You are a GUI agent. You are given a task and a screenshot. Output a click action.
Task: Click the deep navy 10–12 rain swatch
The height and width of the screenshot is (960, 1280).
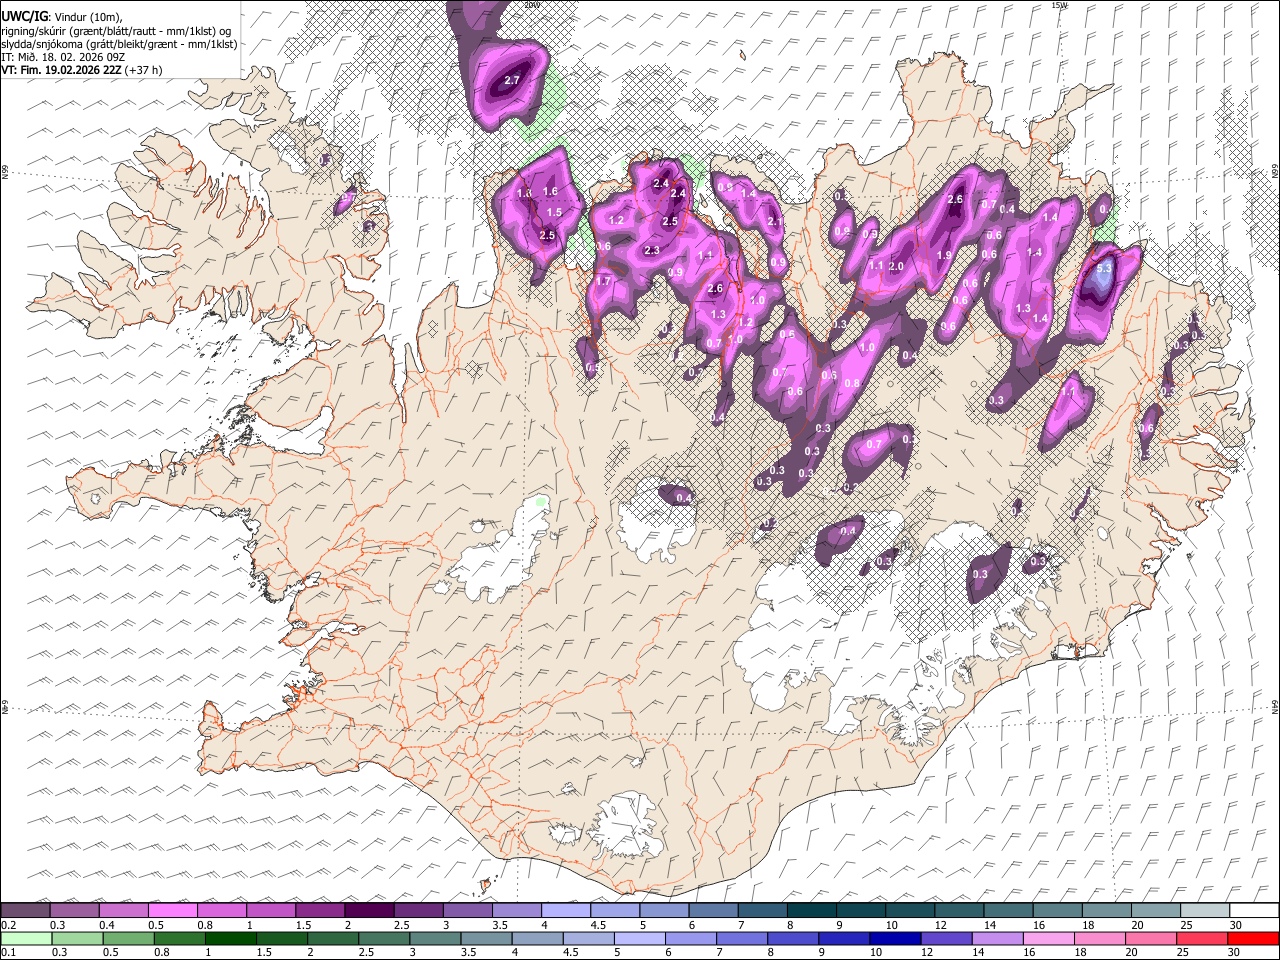[x=895, y=938]
